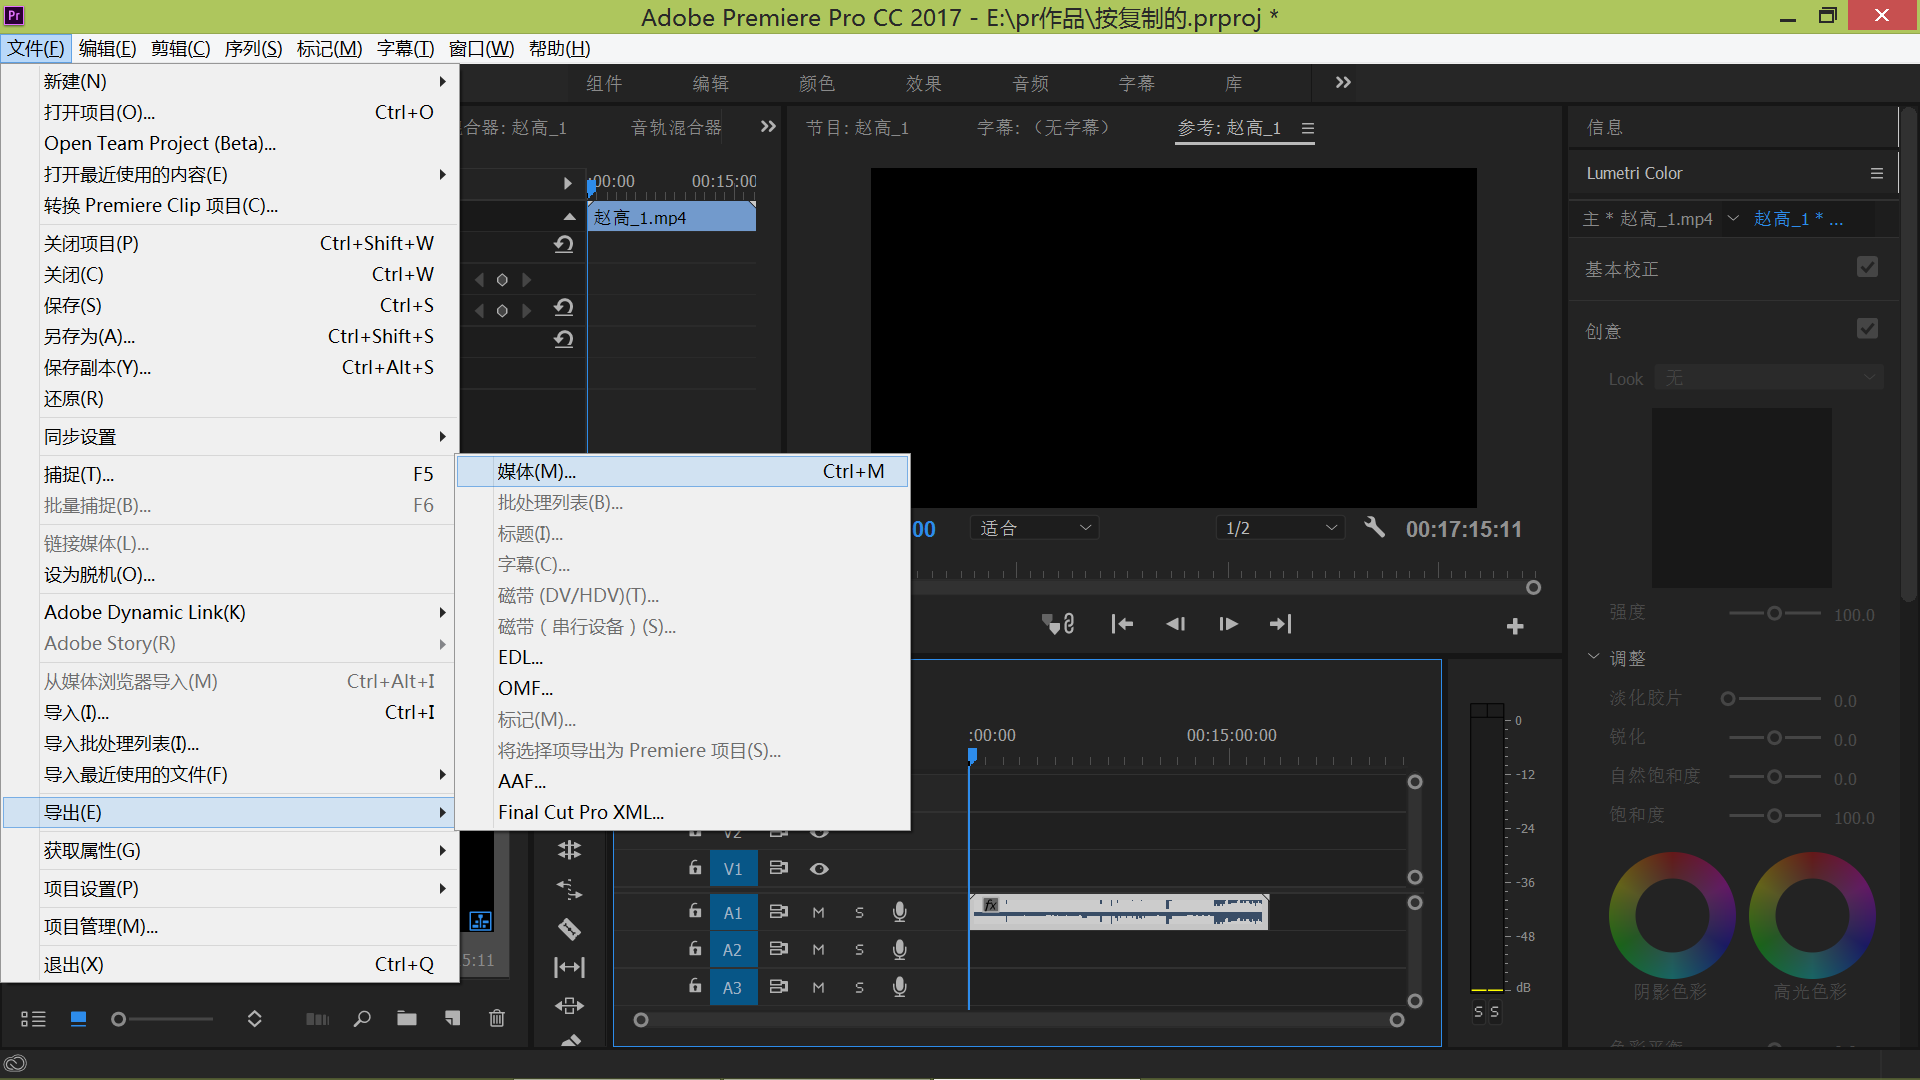Select the Rate Stretch tool

[569, 889]
